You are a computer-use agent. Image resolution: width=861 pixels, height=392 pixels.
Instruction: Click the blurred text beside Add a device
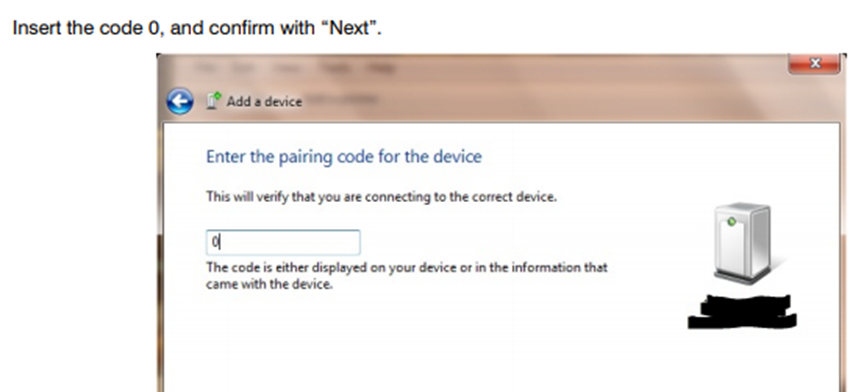click(x=340, y=101)
